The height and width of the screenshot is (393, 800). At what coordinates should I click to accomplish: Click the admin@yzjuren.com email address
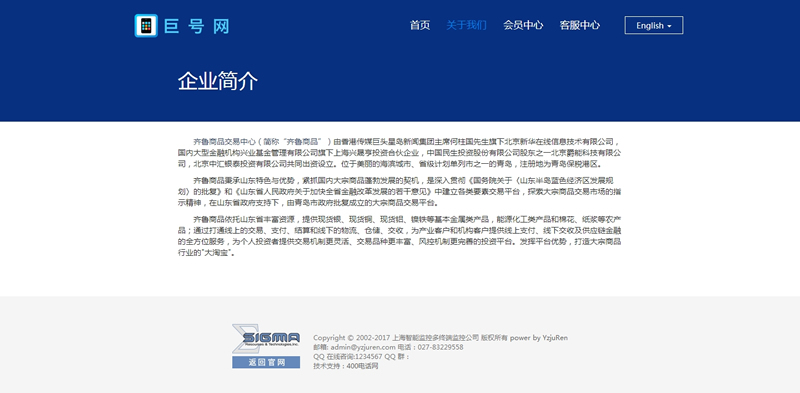(363, 347)
